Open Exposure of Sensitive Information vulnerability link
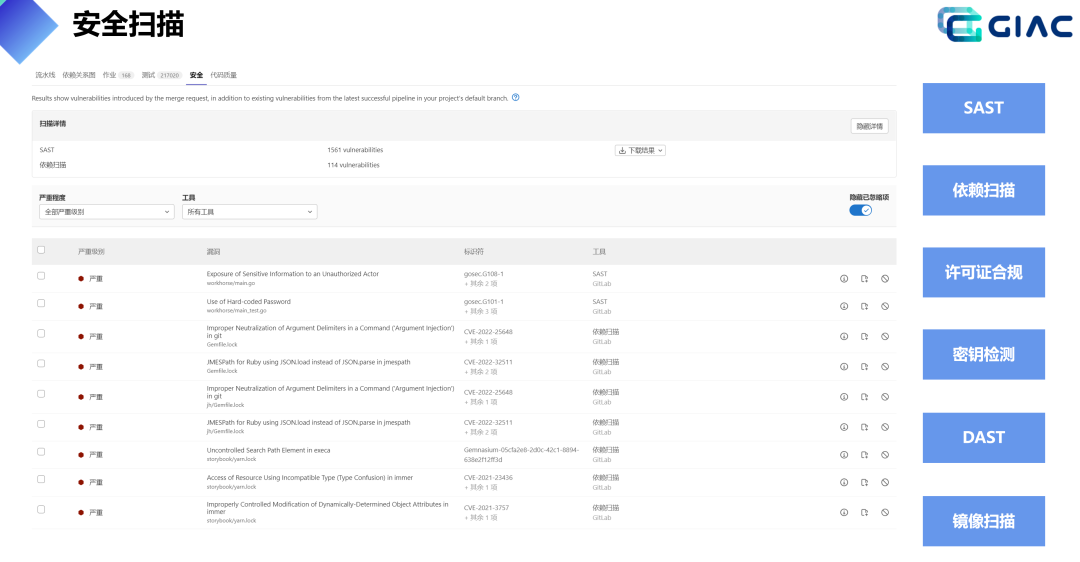Image resolution: width=1080 pixels, height=562 pixels. [293, 274]
